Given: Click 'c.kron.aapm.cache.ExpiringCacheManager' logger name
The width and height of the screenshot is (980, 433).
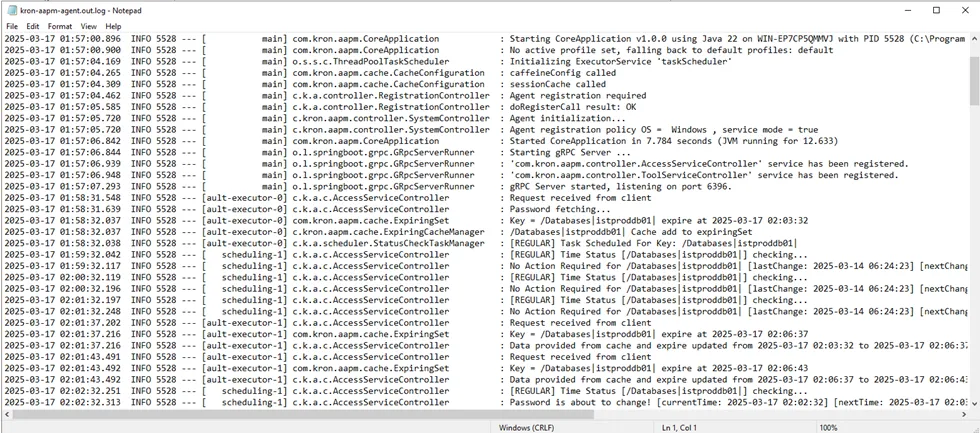Looking at the screenshot, I should [x=388, y=231].
